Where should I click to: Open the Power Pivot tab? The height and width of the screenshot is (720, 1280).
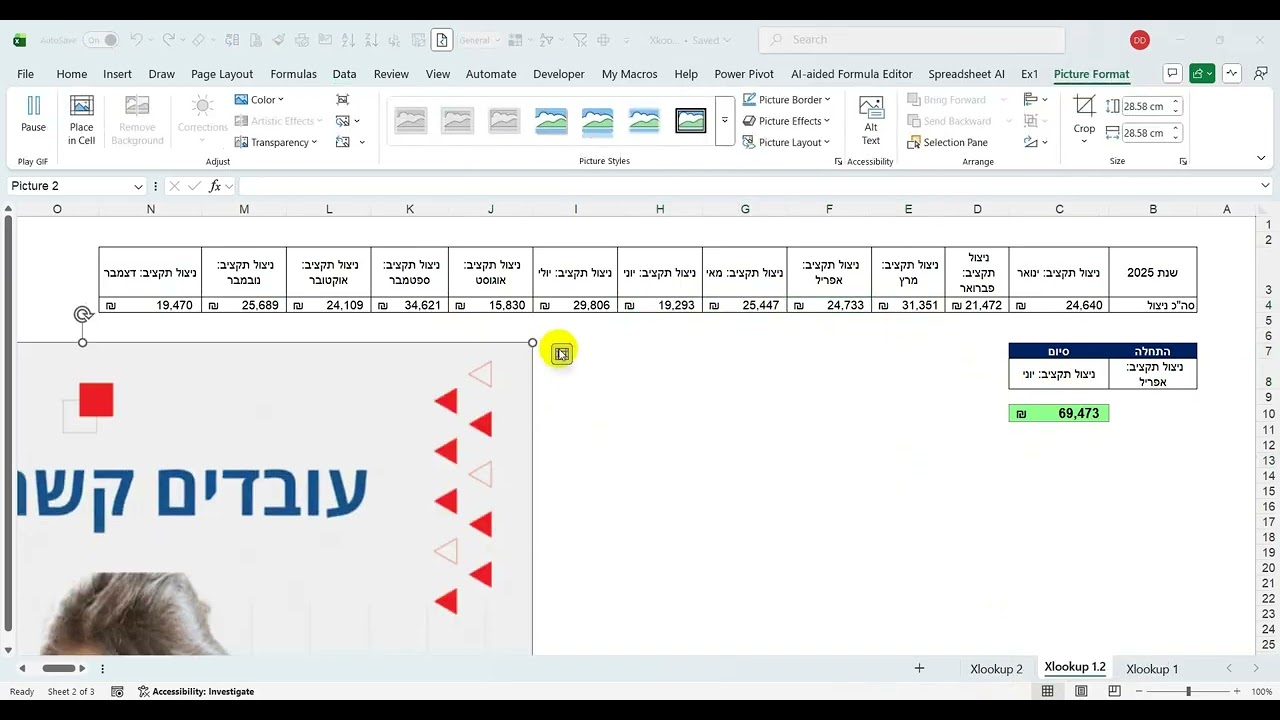744,74
